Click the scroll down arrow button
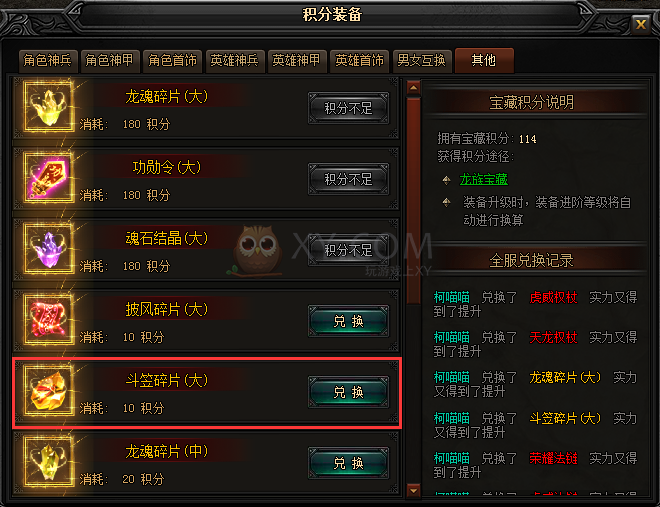The width and height of the screenshot is (660, 507). pyautogui.click(x=413, y=490)
